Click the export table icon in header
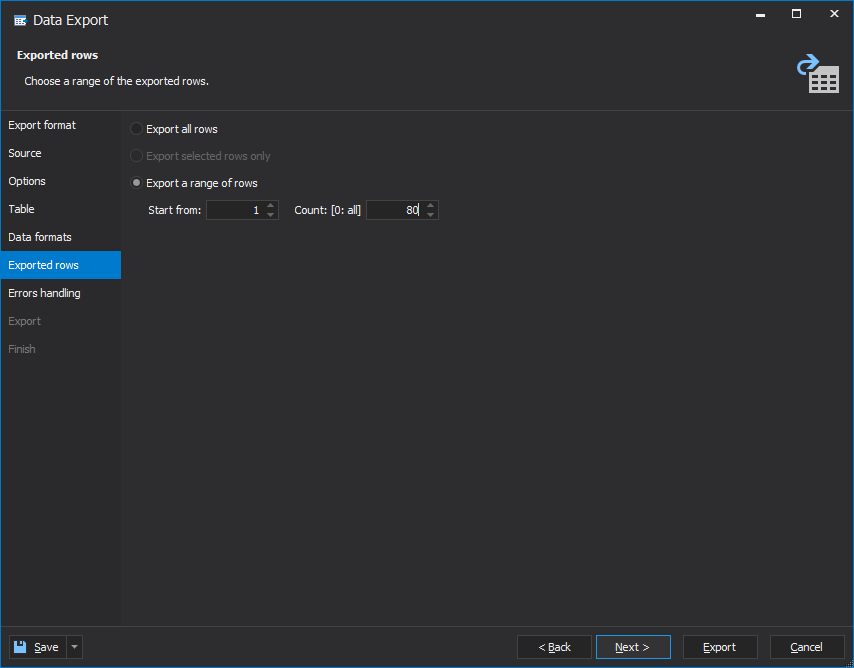This screenshot has width=854, height=668. tap(818, 74)
